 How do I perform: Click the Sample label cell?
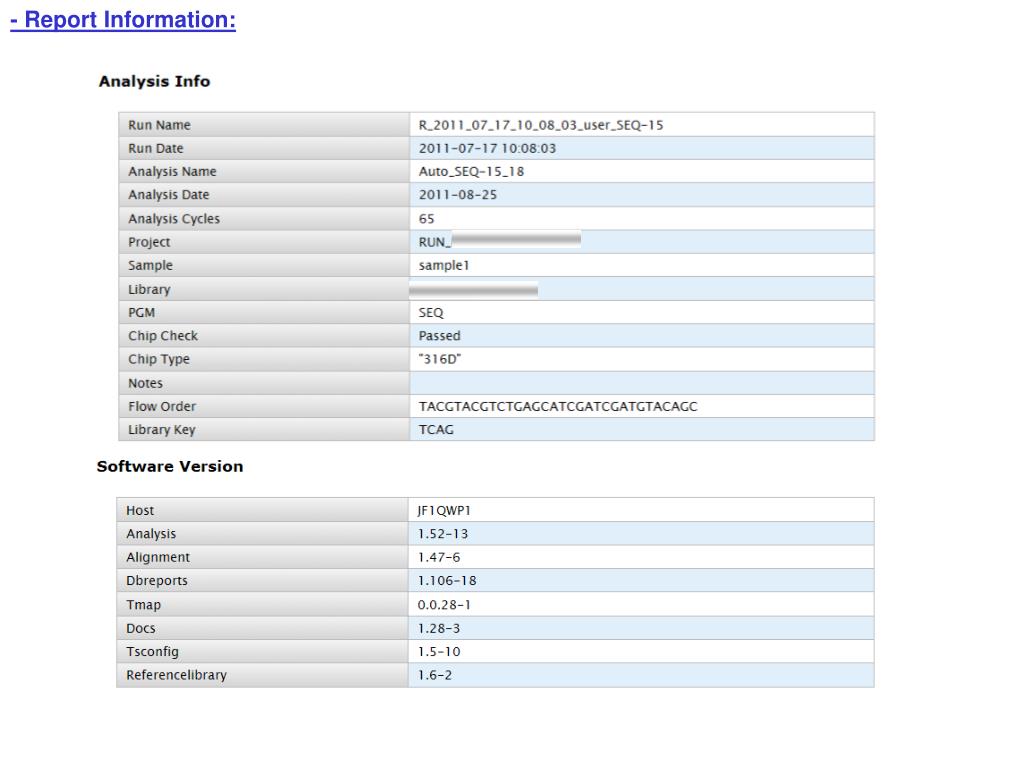click(264, 265)
